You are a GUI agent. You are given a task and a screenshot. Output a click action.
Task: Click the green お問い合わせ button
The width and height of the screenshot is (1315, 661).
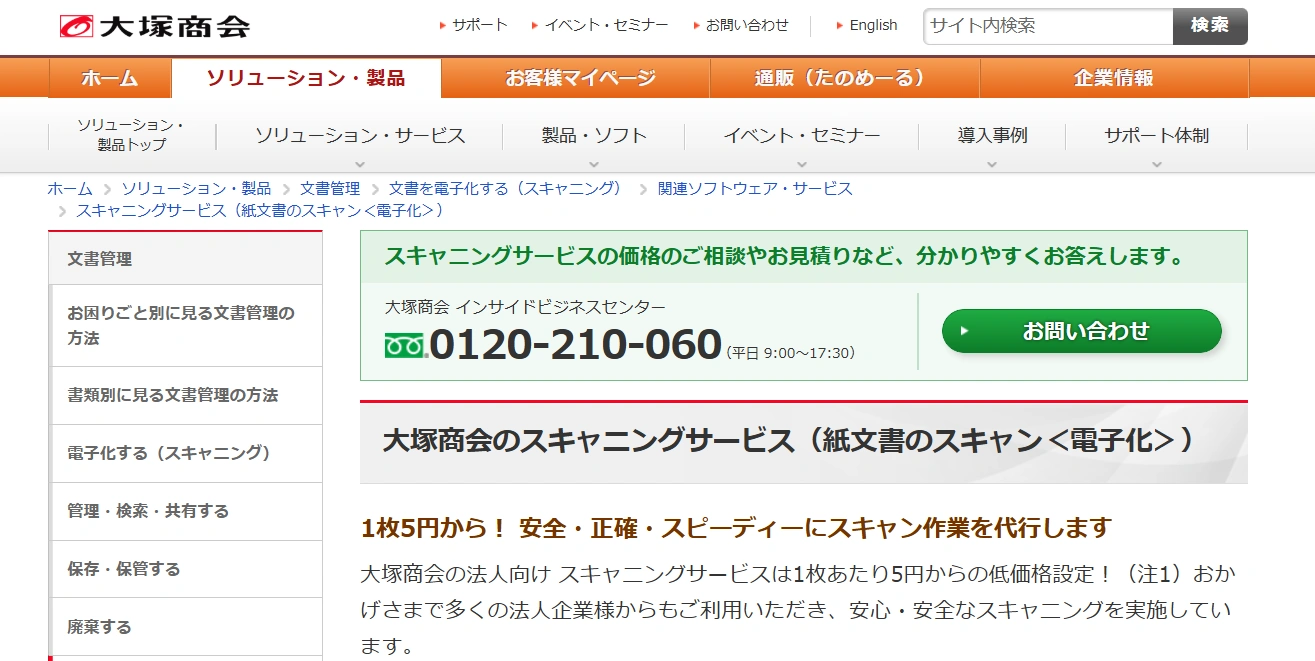pos(1082,331)
